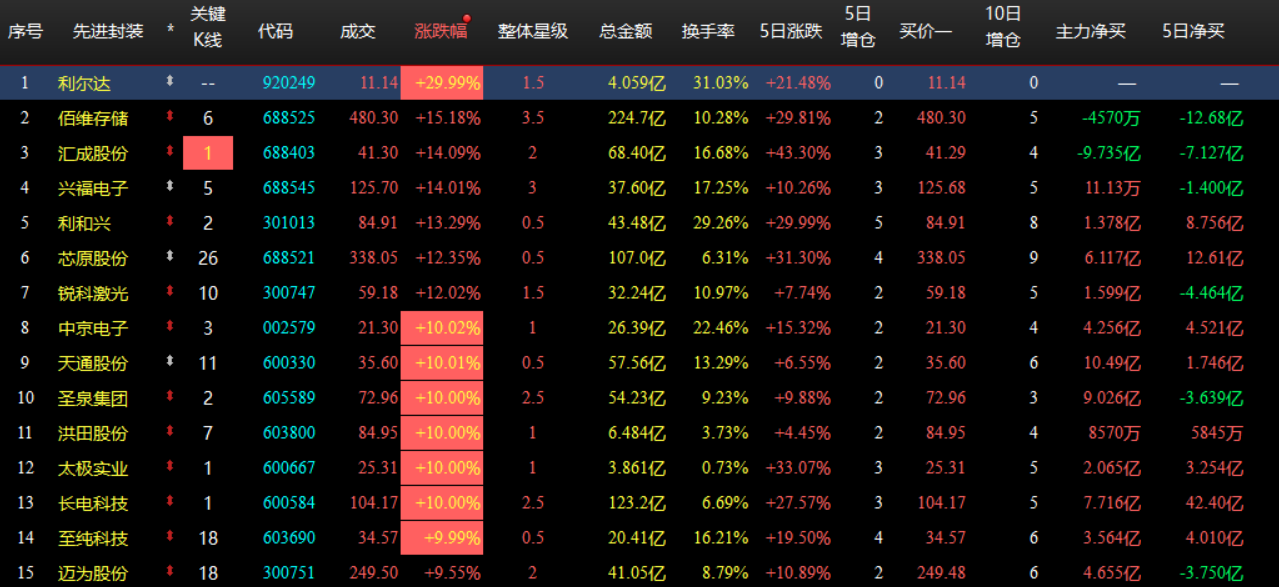1279x587 pixels.
Task: Click the marker icon beside 长电科技
Action: pos(170,502)
